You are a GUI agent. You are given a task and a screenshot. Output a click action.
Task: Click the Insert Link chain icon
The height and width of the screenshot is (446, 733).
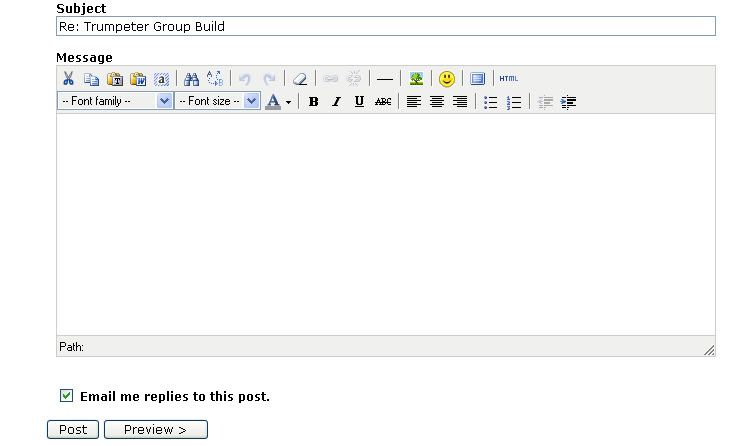click(x=331, y=79)
